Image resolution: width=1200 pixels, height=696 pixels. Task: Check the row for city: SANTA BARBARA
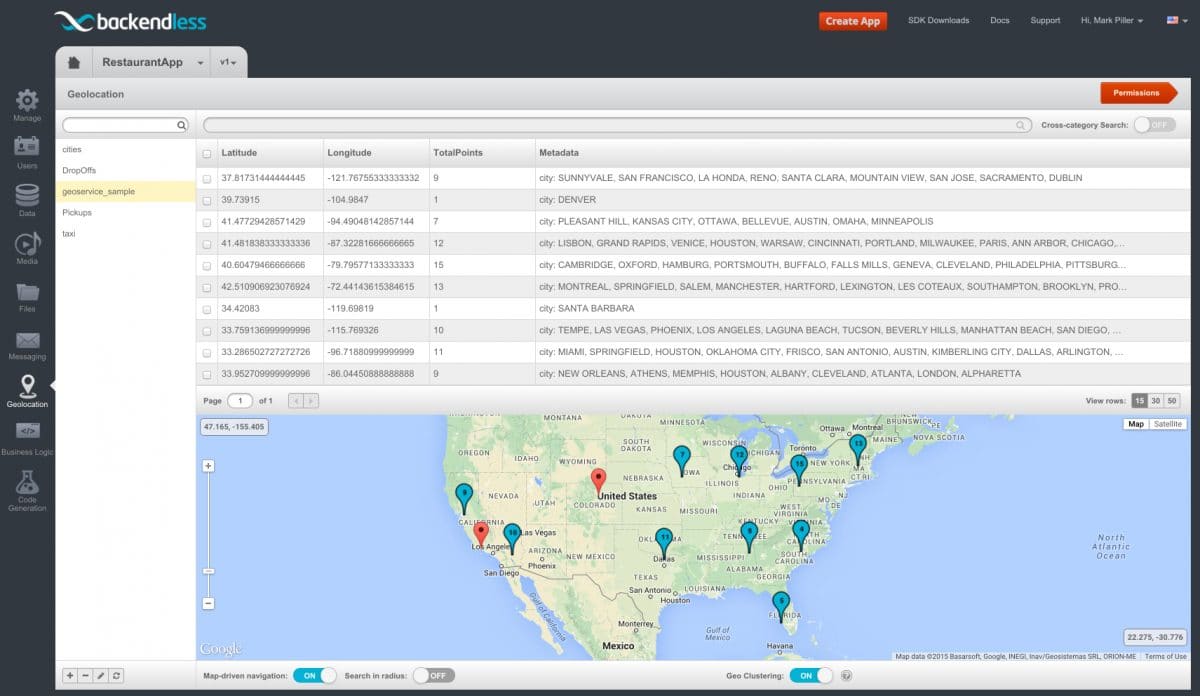click(x=207, y=309)
